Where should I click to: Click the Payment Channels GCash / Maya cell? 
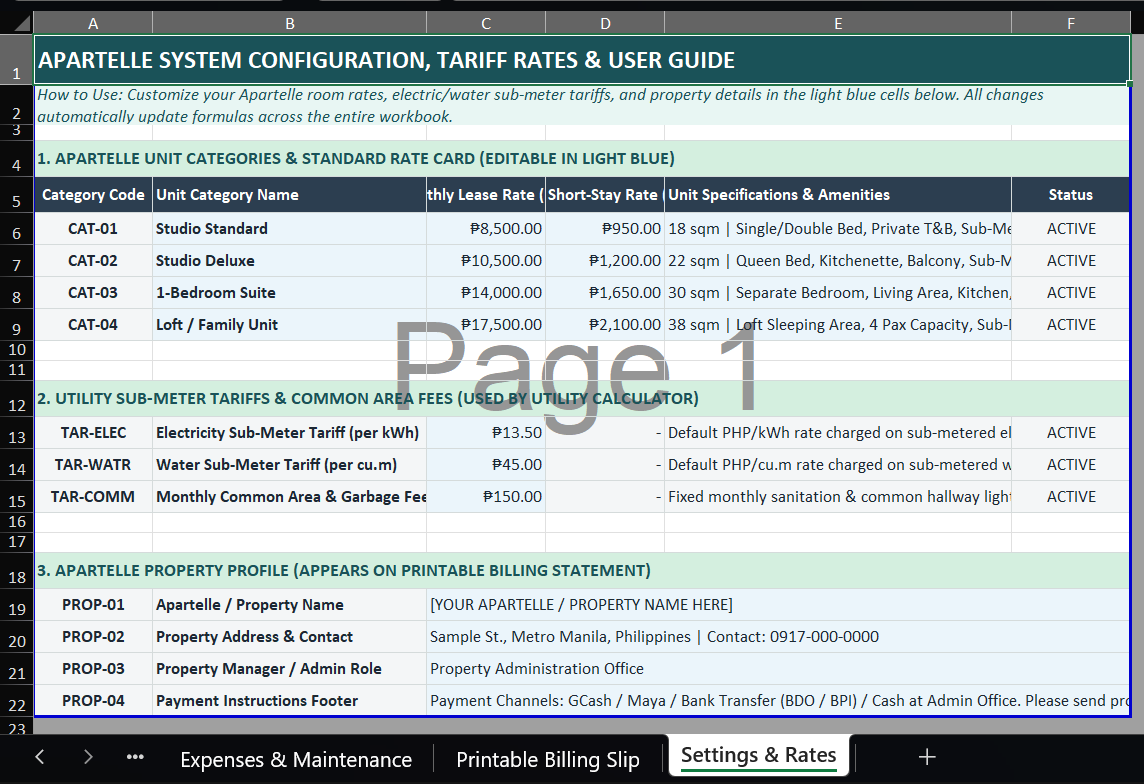point(778,701)
